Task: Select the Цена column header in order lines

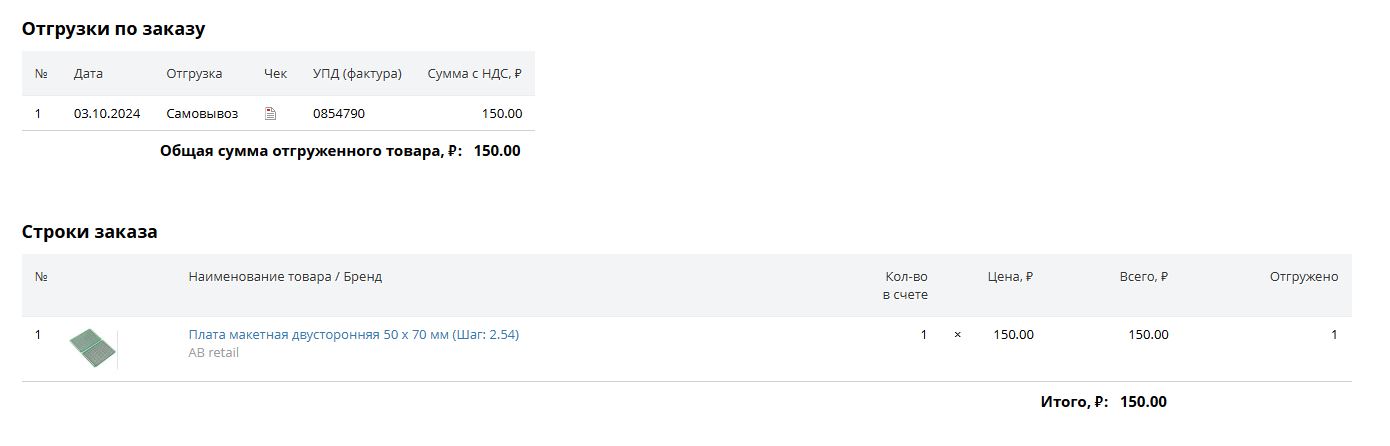Action: pos(1010,277)
